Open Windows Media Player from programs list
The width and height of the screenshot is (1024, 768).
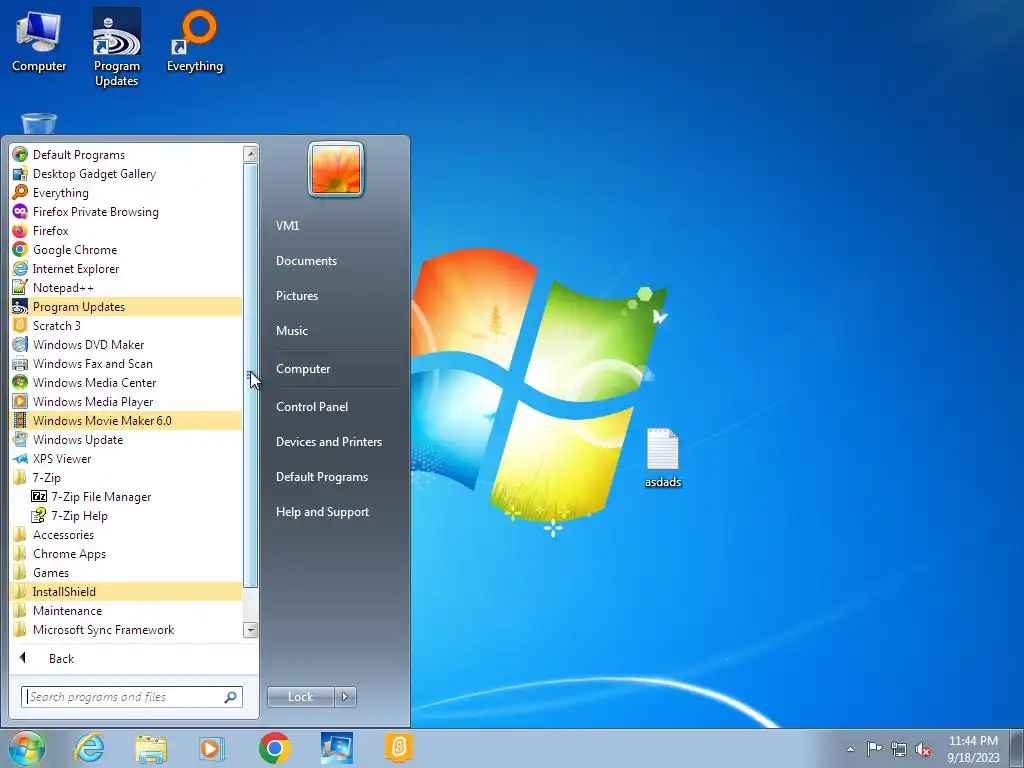pos(126,402)
